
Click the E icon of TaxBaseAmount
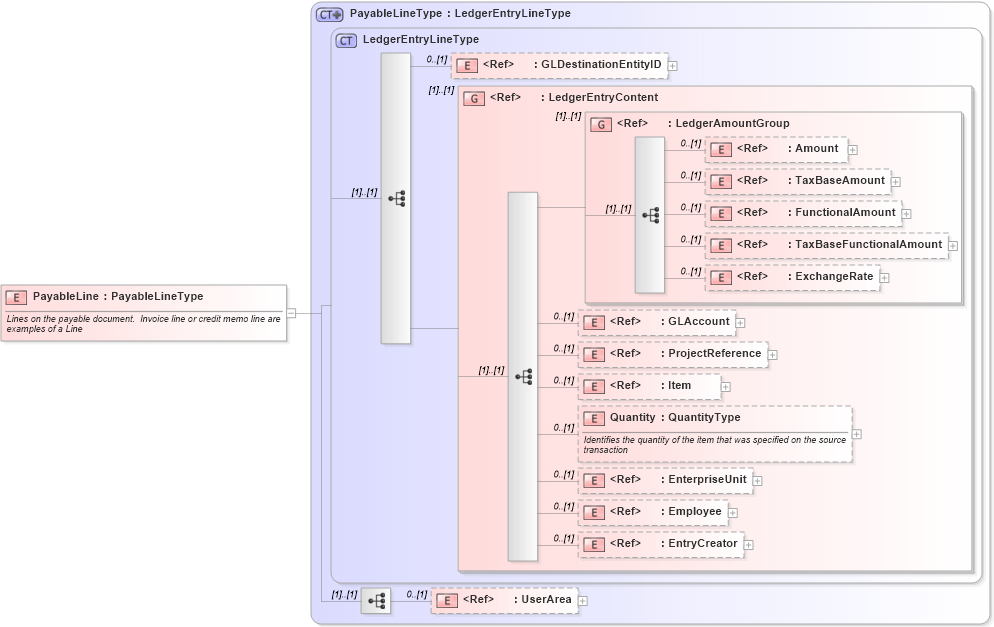[719, 181]
